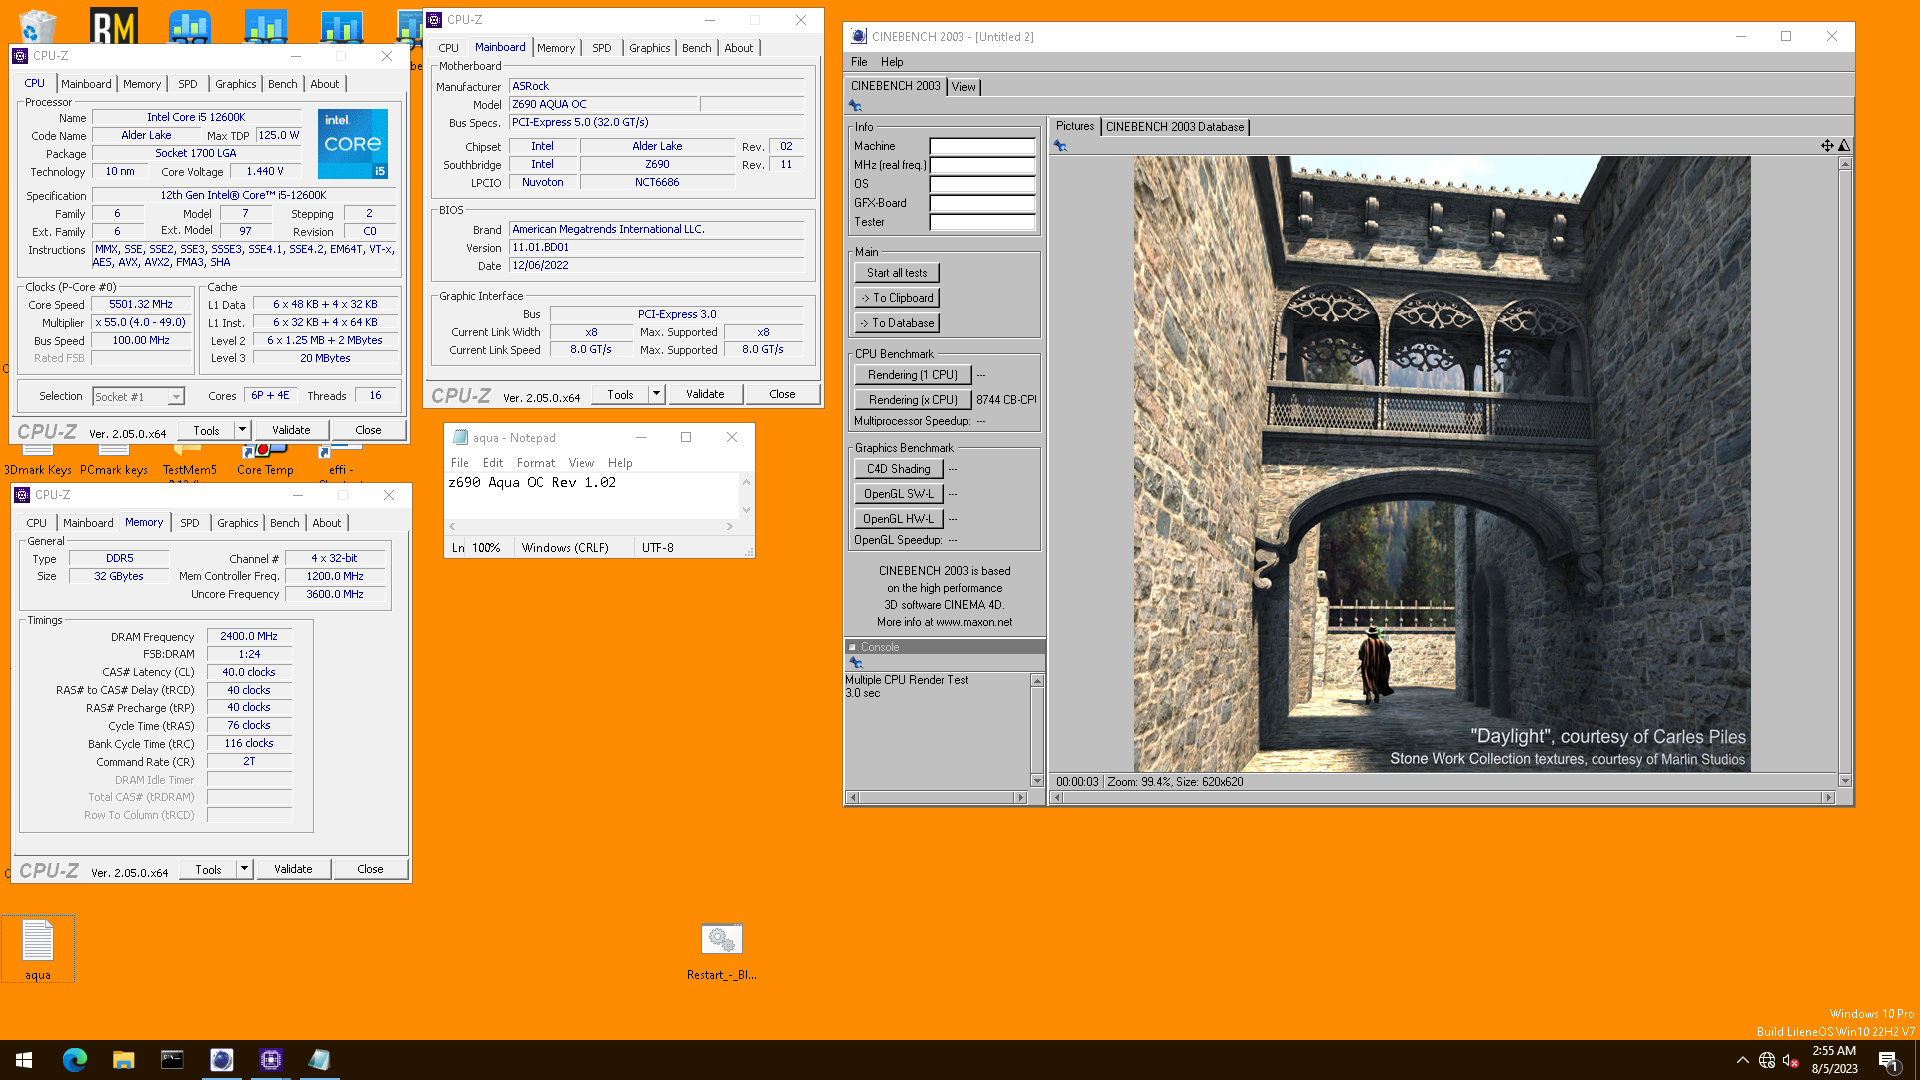
Task: Click the Machine input field in Cinebench
Action: pos(982,146)
